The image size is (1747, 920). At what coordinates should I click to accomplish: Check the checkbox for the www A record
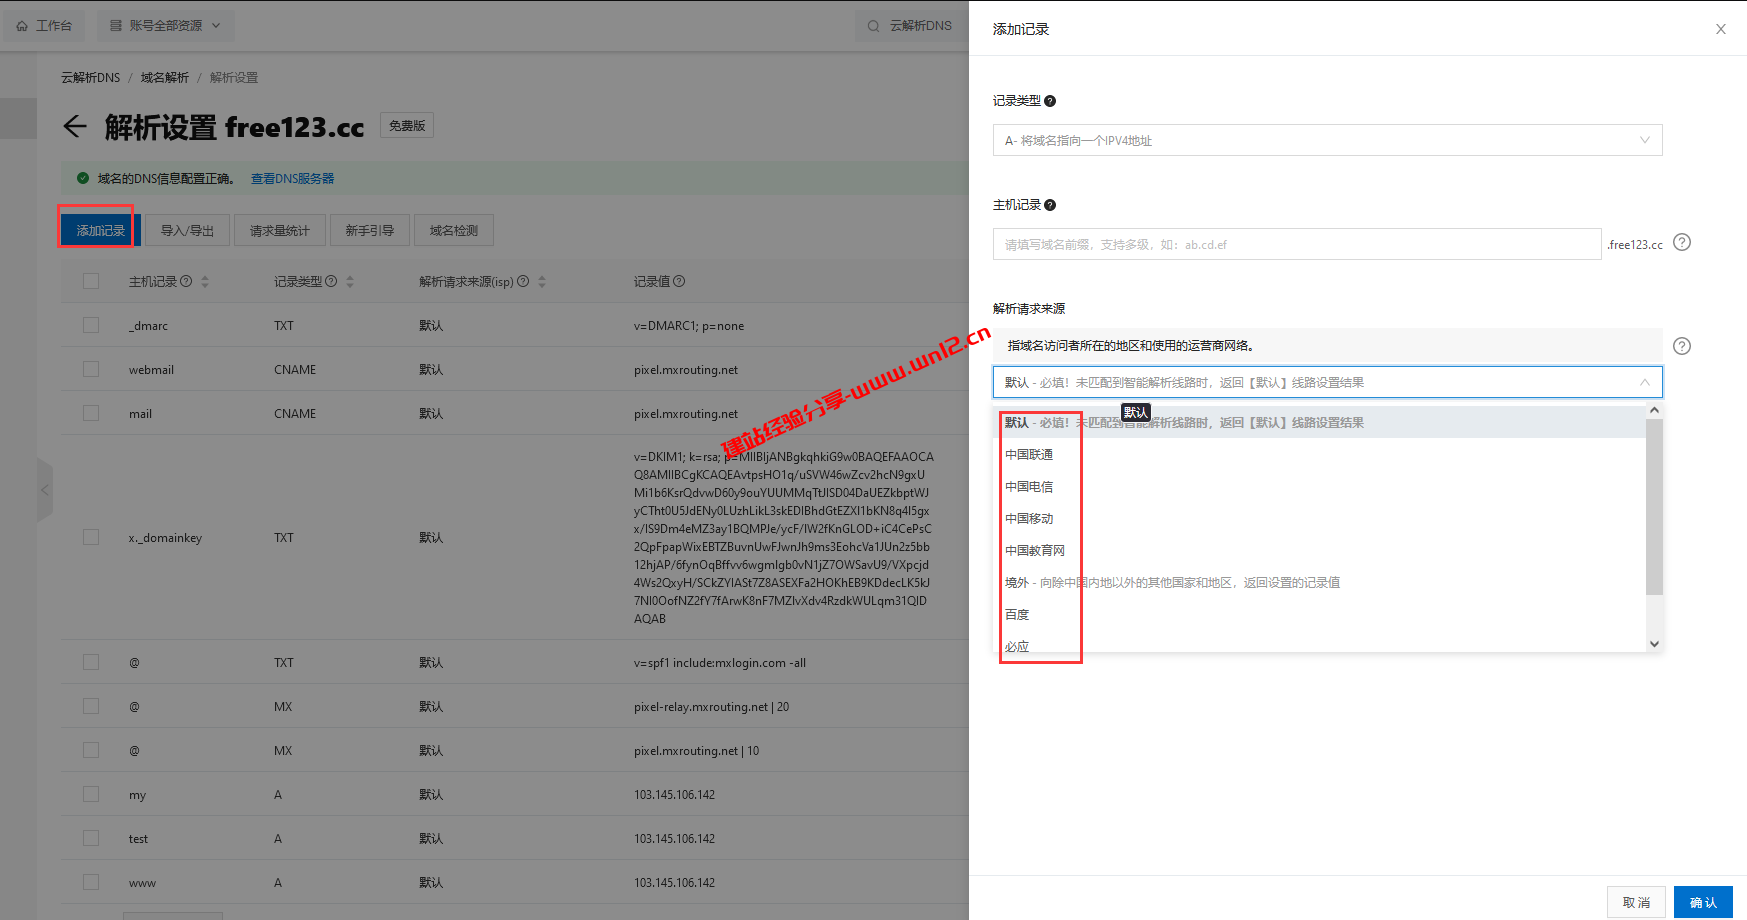pyautogui.click(x=91, y=882)
